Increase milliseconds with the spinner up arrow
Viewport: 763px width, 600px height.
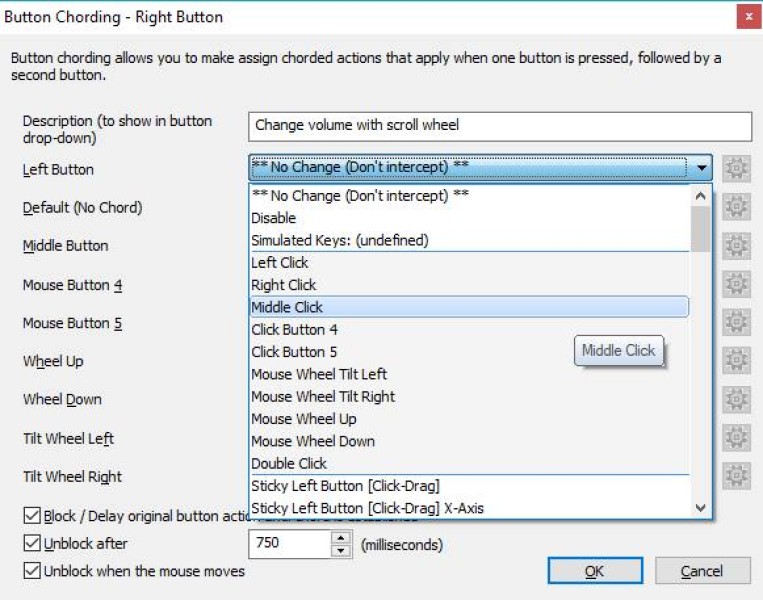click(x=341, y=538)
